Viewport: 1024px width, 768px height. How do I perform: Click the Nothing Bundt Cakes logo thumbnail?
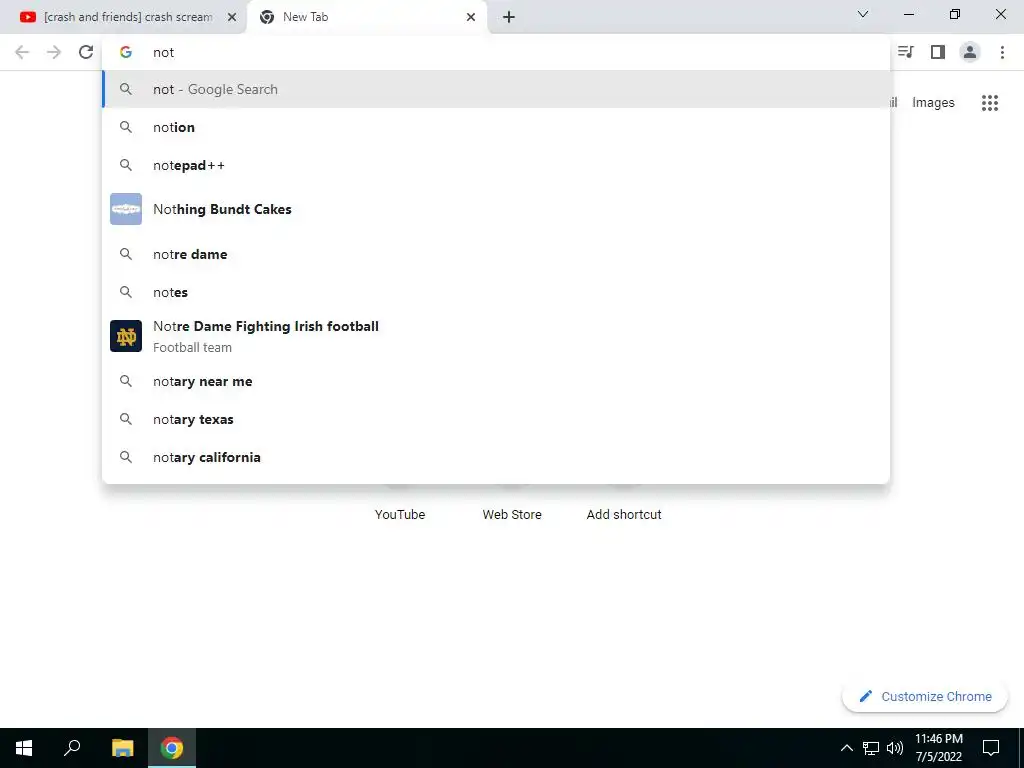(126, 209)
